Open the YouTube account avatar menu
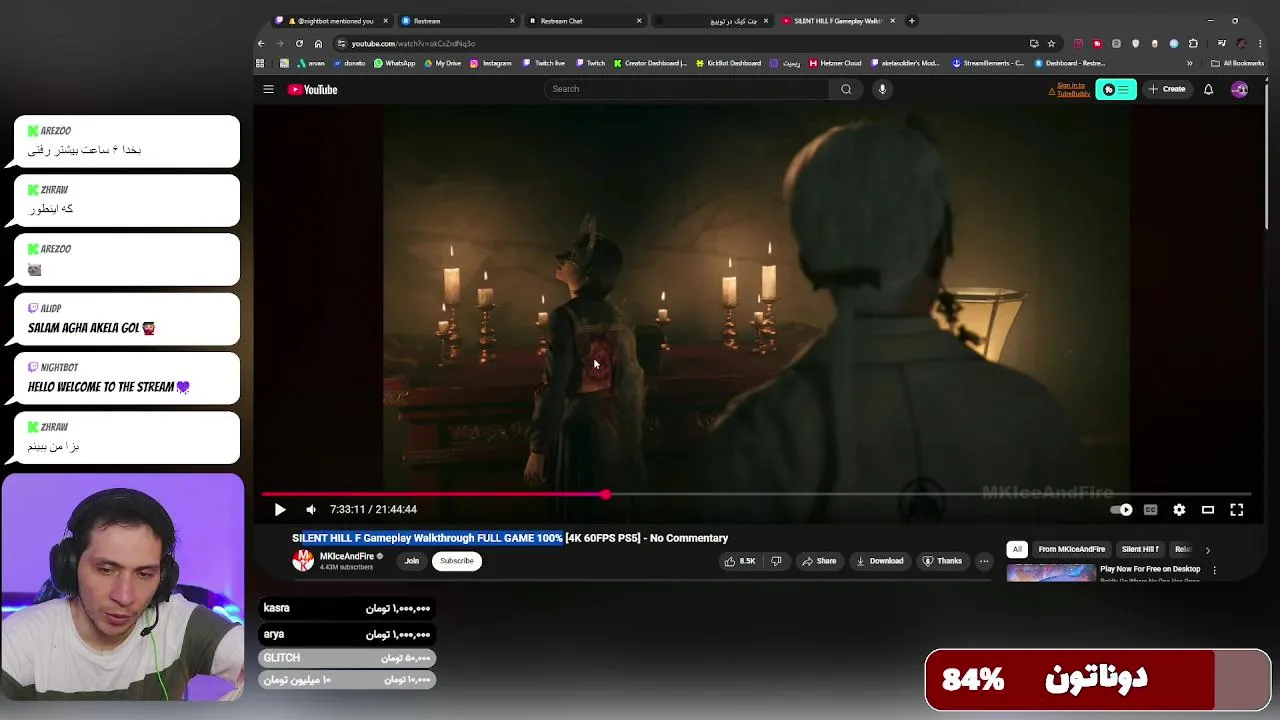Image resolution: width=1280 pixels, height=720 pixels. point(1240,89)
